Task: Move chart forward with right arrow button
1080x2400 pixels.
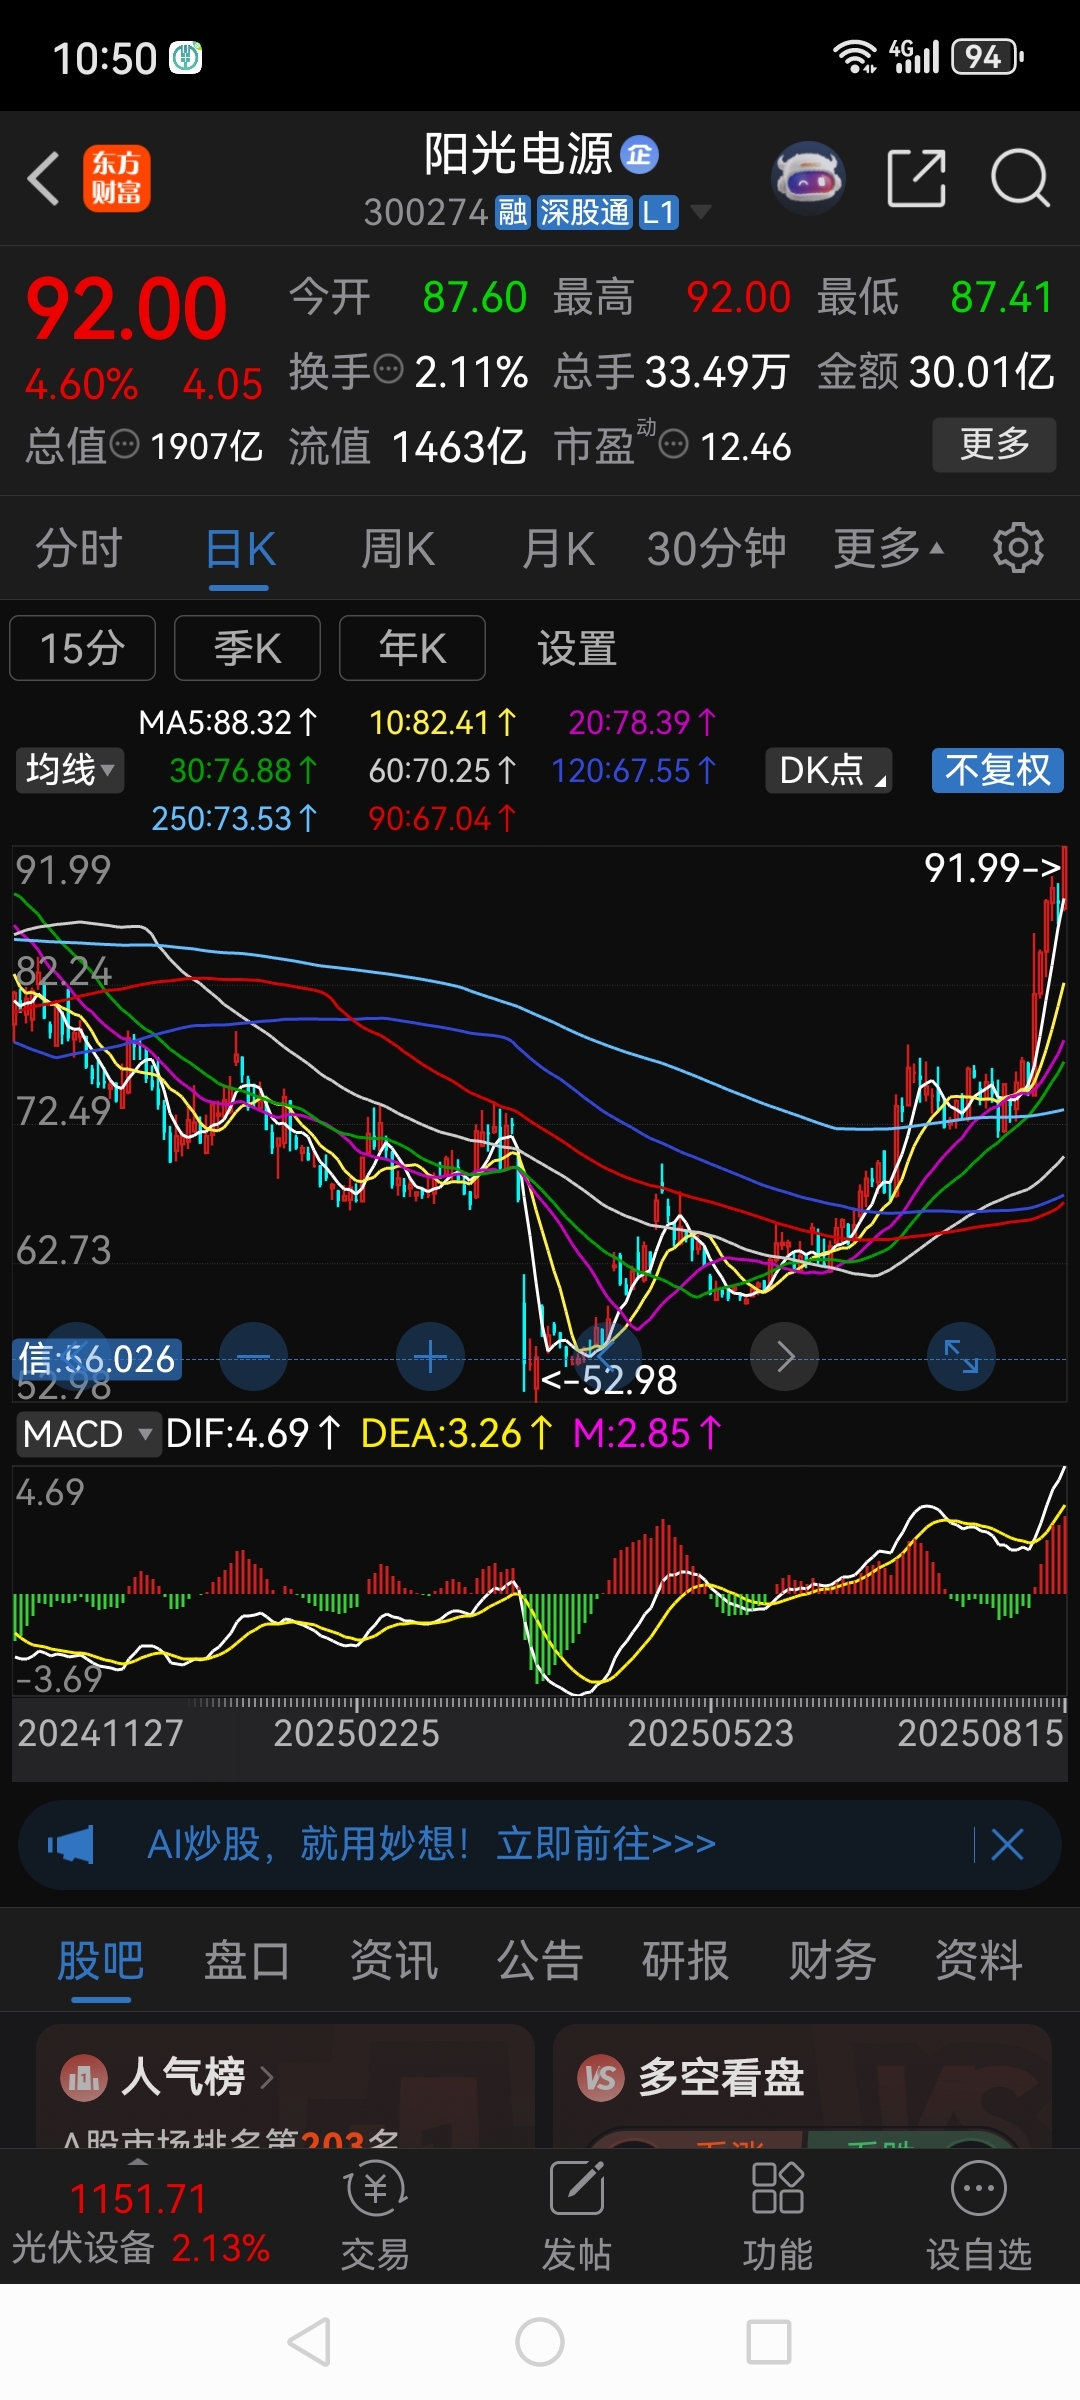Action: tap(784, 1357)
